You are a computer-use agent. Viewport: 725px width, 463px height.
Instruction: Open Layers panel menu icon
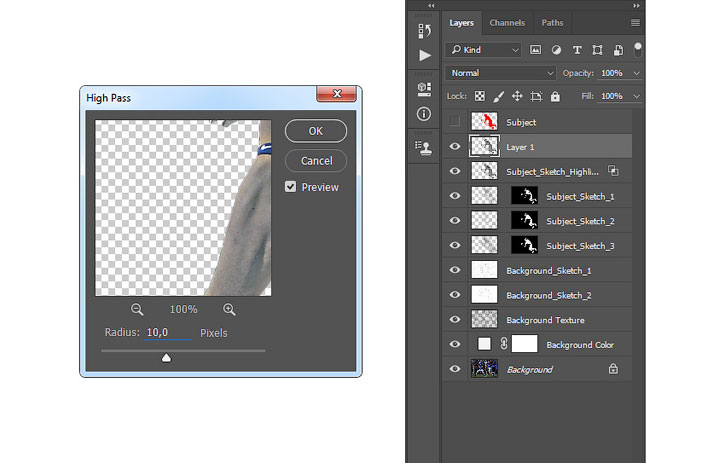pos(635,23)
